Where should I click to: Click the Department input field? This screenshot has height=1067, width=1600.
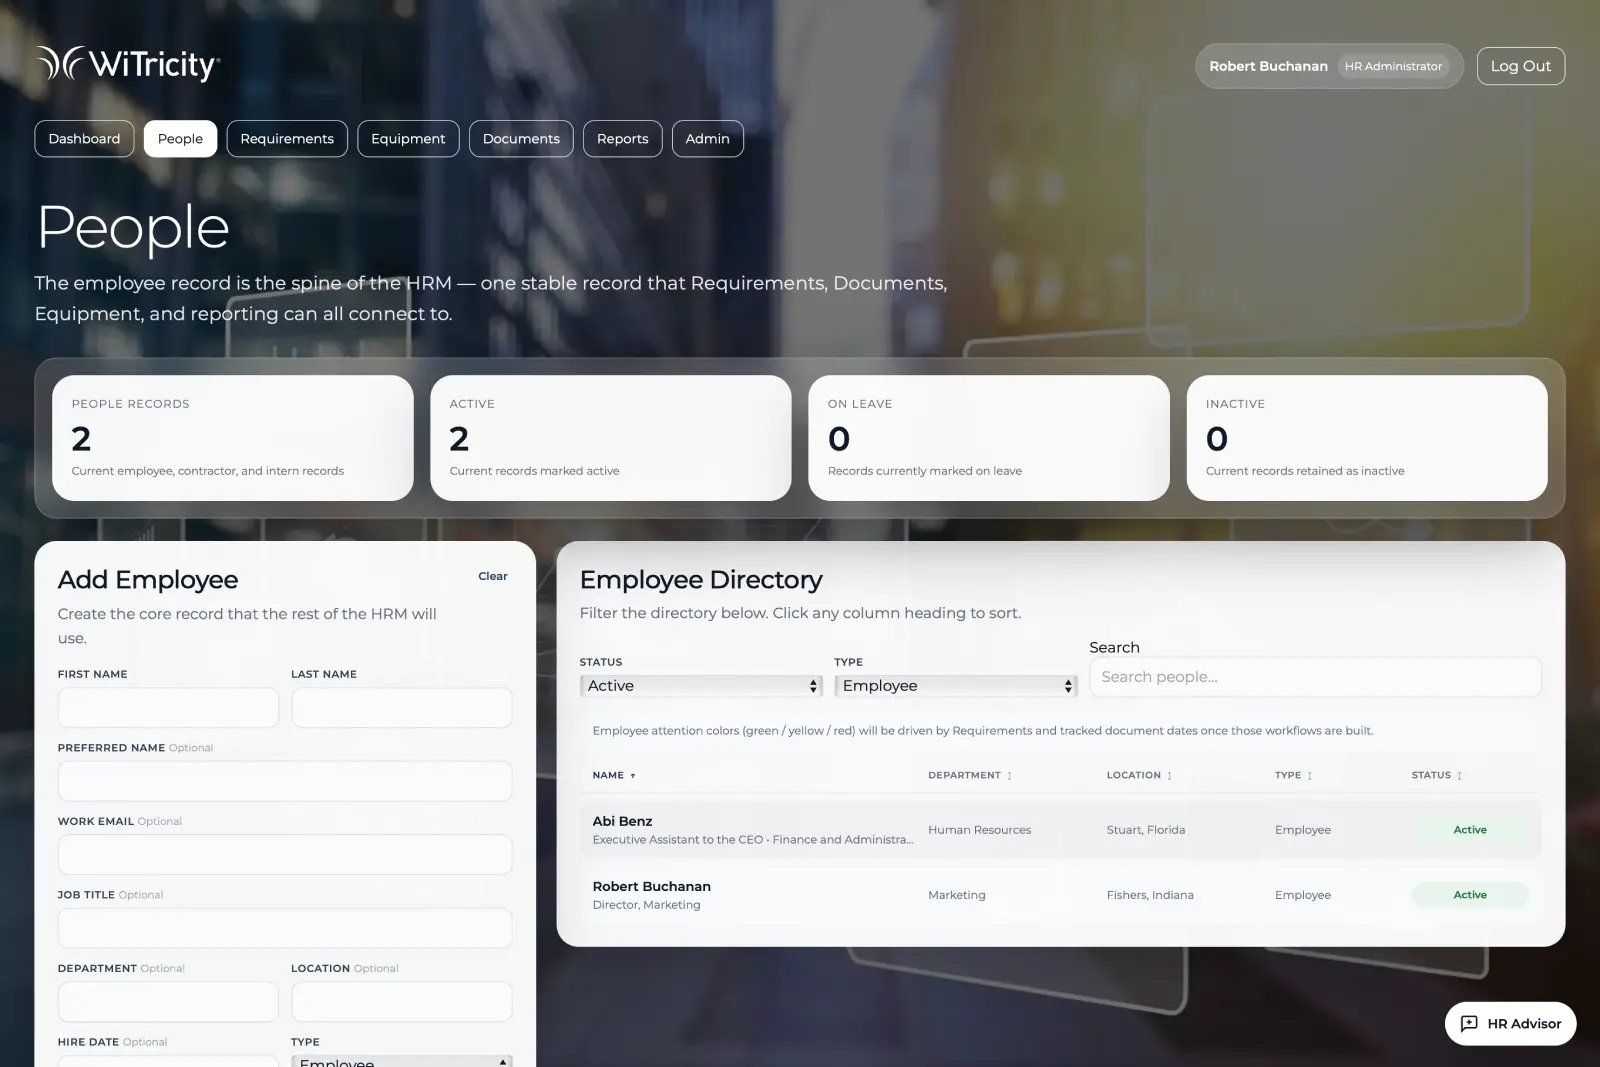[x=168, y=1002]
